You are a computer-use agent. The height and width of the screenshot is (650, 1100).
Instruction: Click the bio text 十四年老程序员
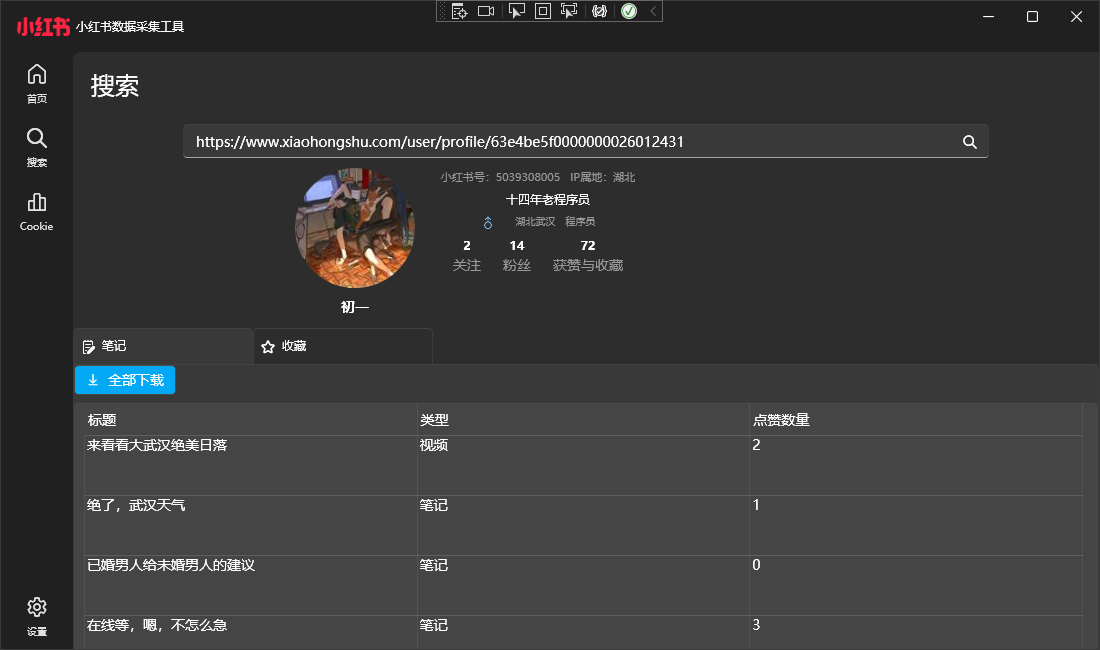pyautogui.click(x=547, y=200)
